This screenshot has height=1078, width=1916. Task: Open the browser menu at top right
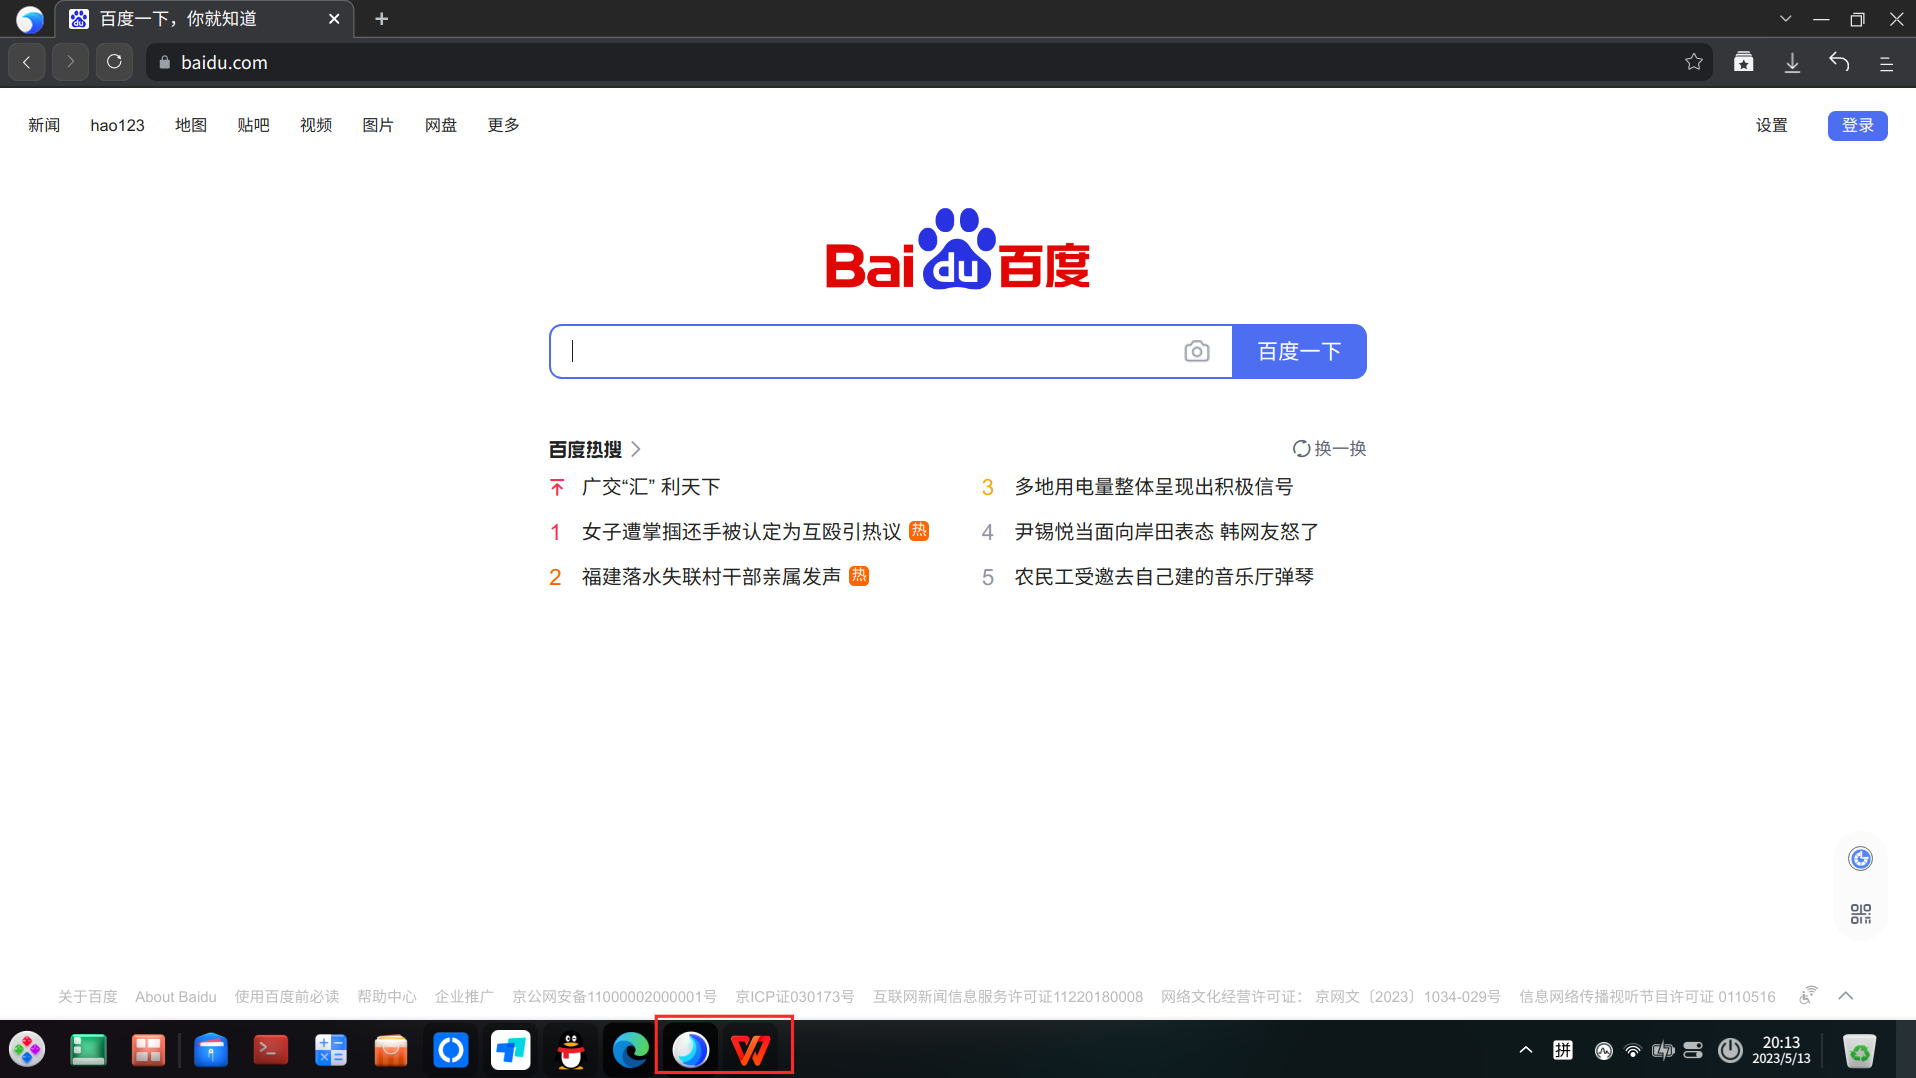1887,62
